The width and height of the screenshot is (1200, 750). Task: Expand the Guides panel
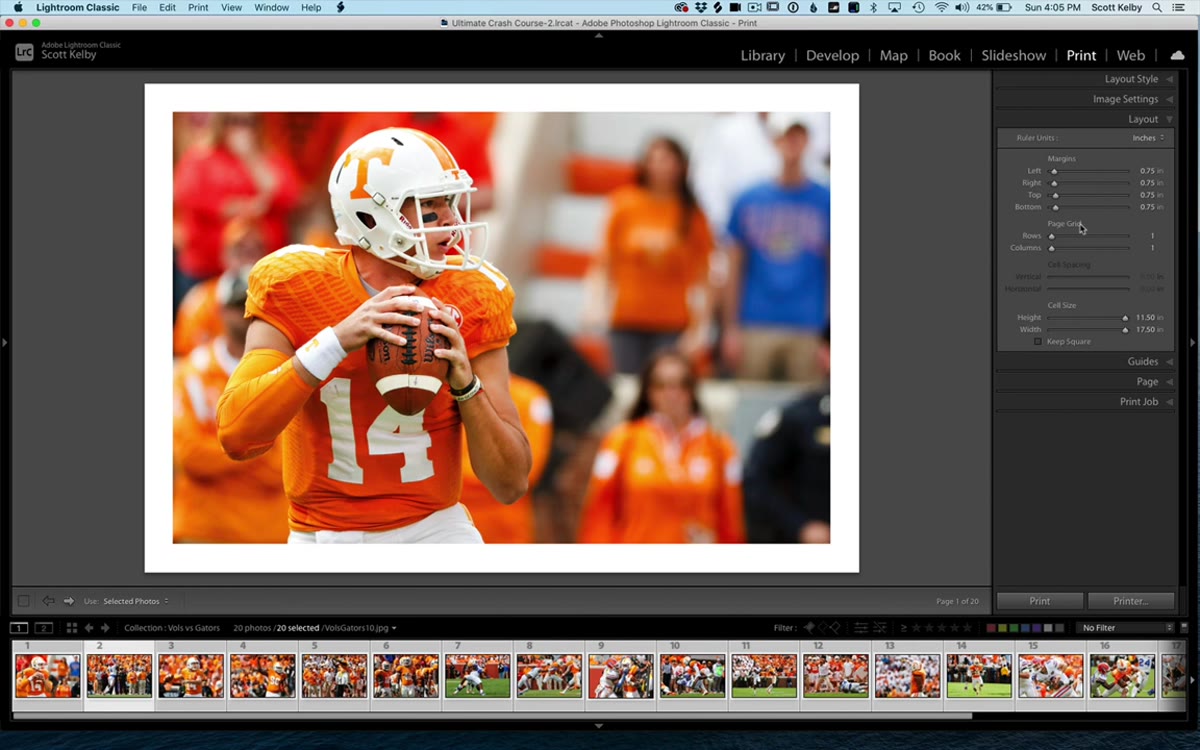[1169, 361]
